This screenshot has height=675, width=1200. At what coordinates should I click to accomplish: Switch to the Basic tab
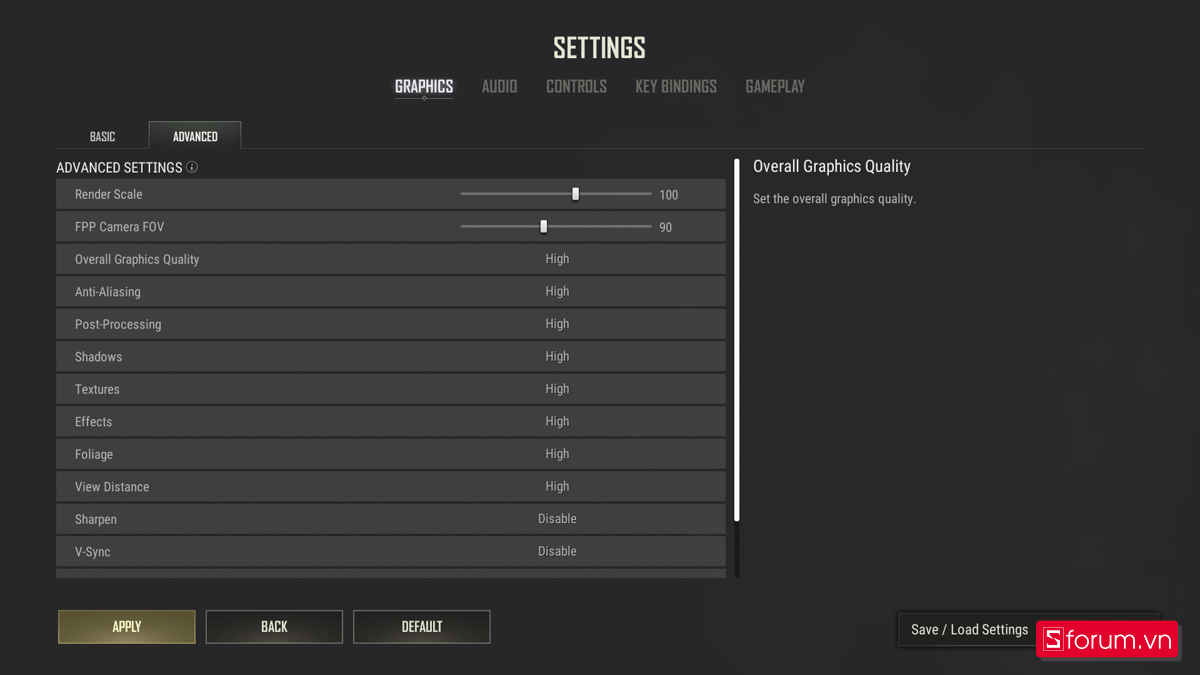tap(102, 136)
